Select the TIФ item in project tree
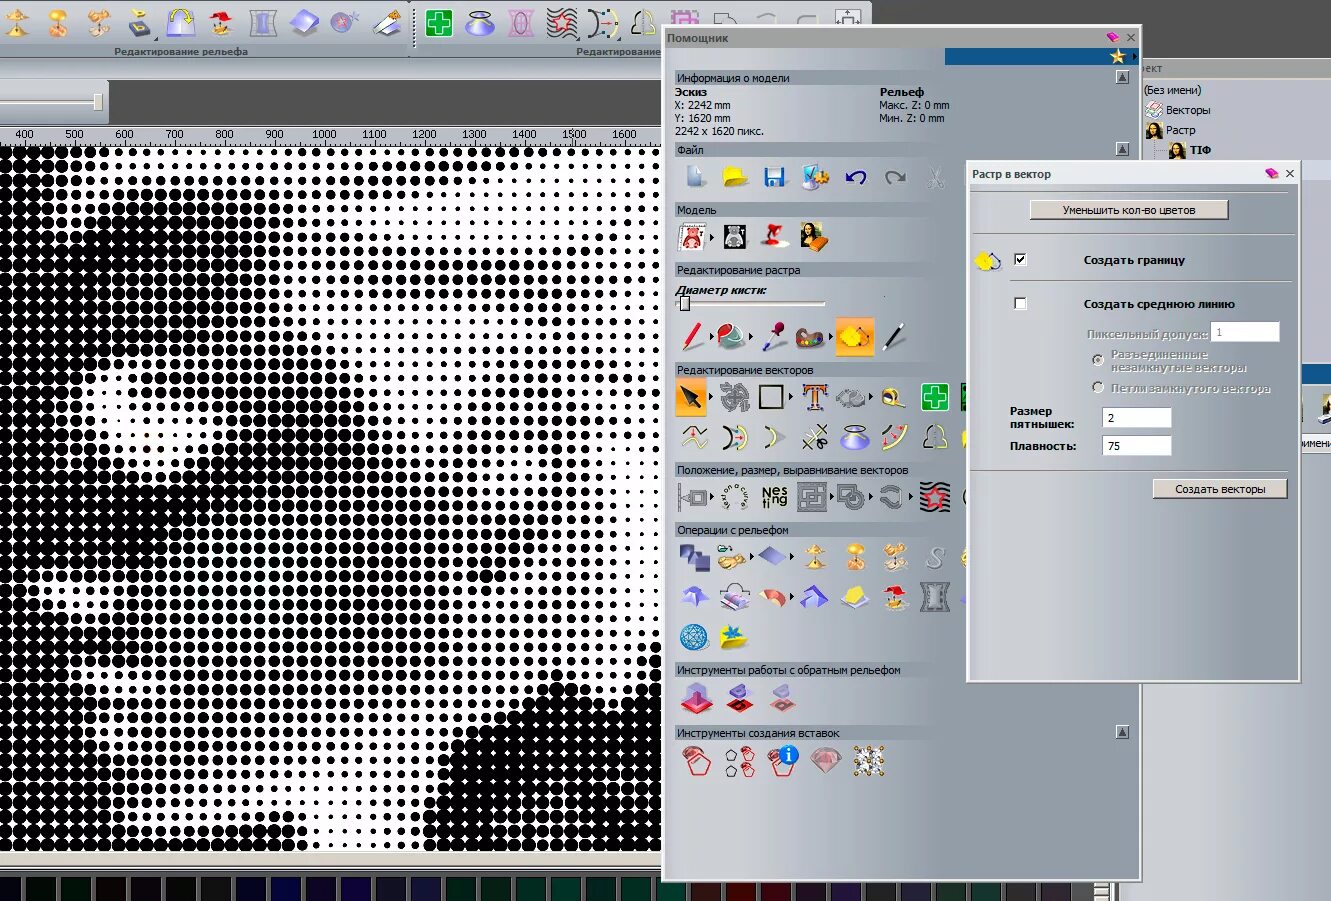 pyautogui.click(x=1200, y=150)
